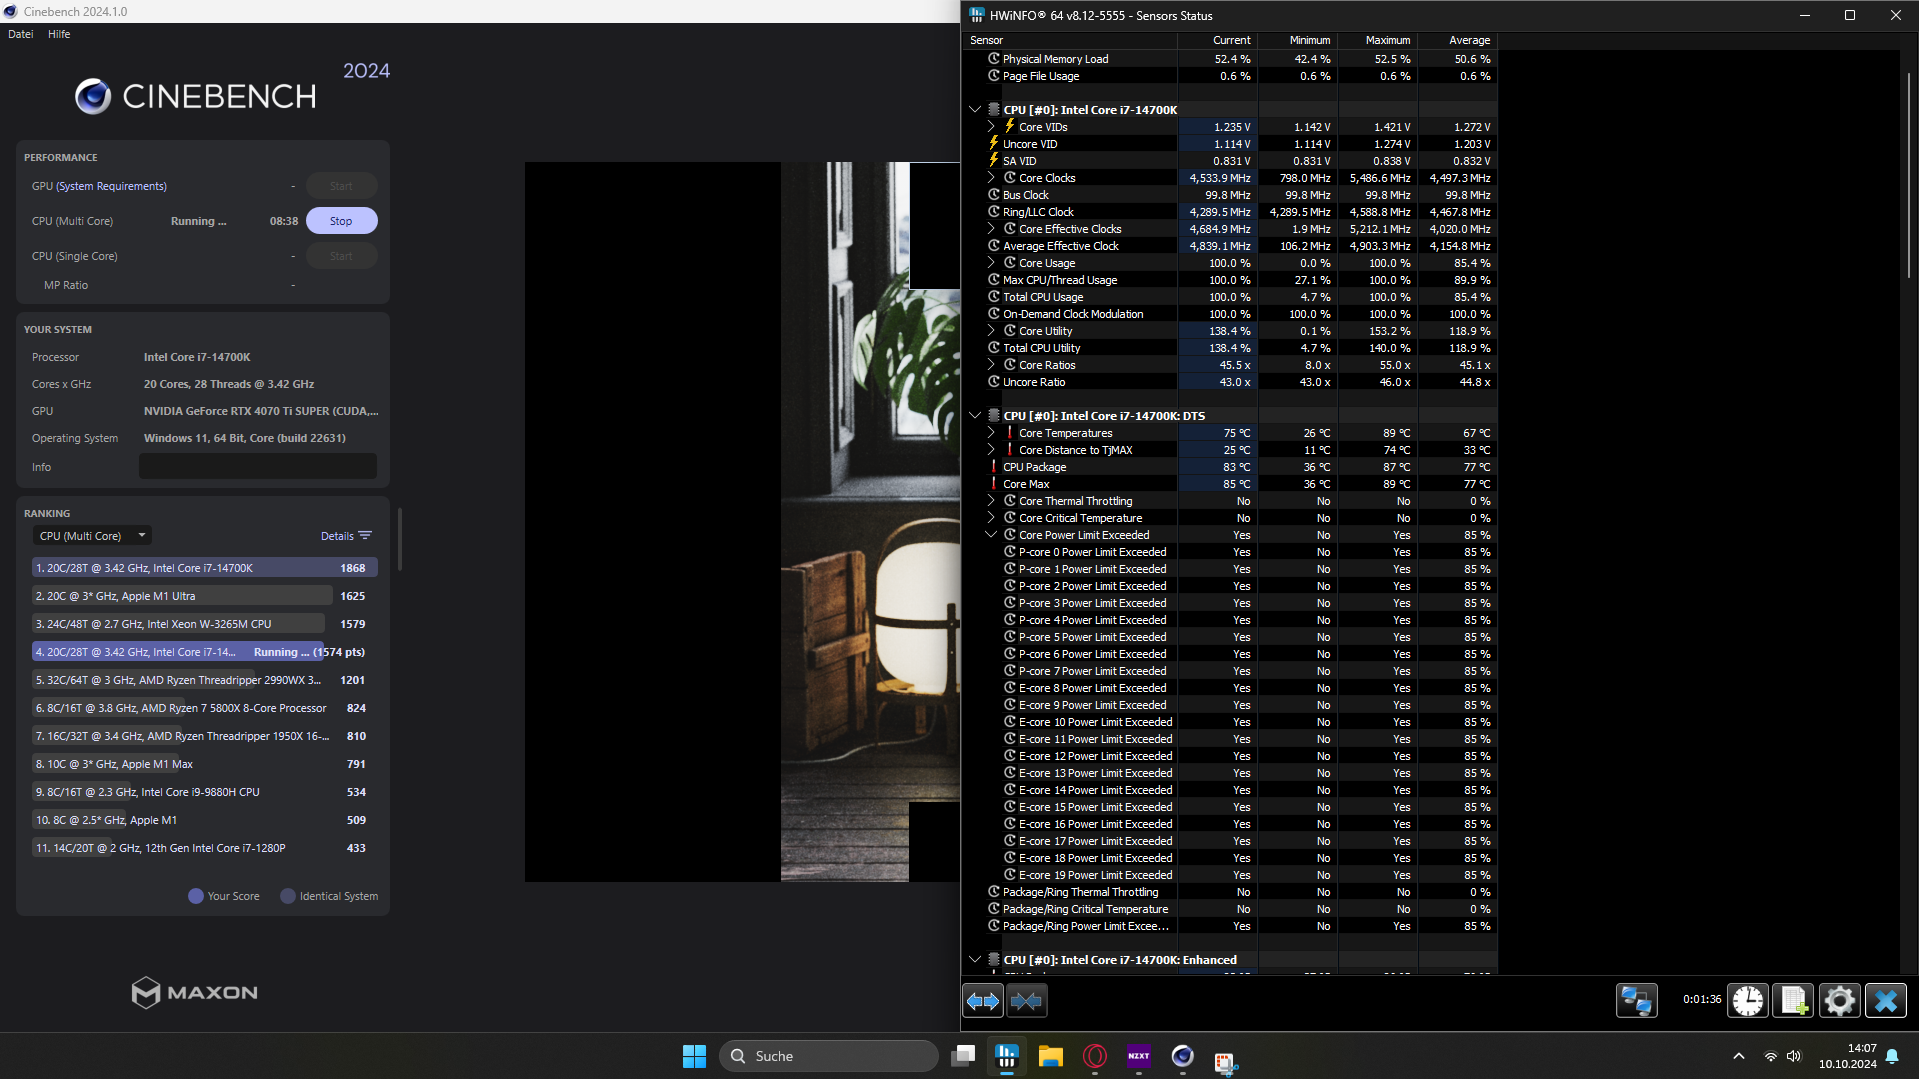Open notifications bell icon
Screen dimensions: 1919x1079
pos(1892,1056)
